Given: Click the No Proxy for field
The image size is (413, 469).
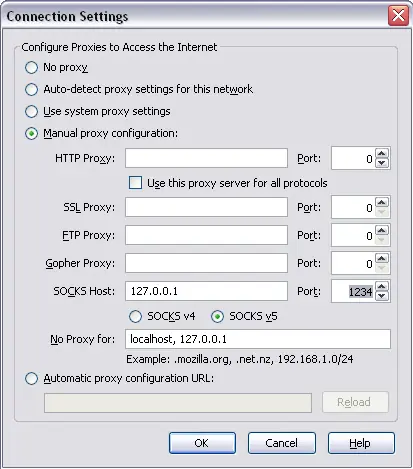Looking at the screenshot, I should click(x=258, y=339).
